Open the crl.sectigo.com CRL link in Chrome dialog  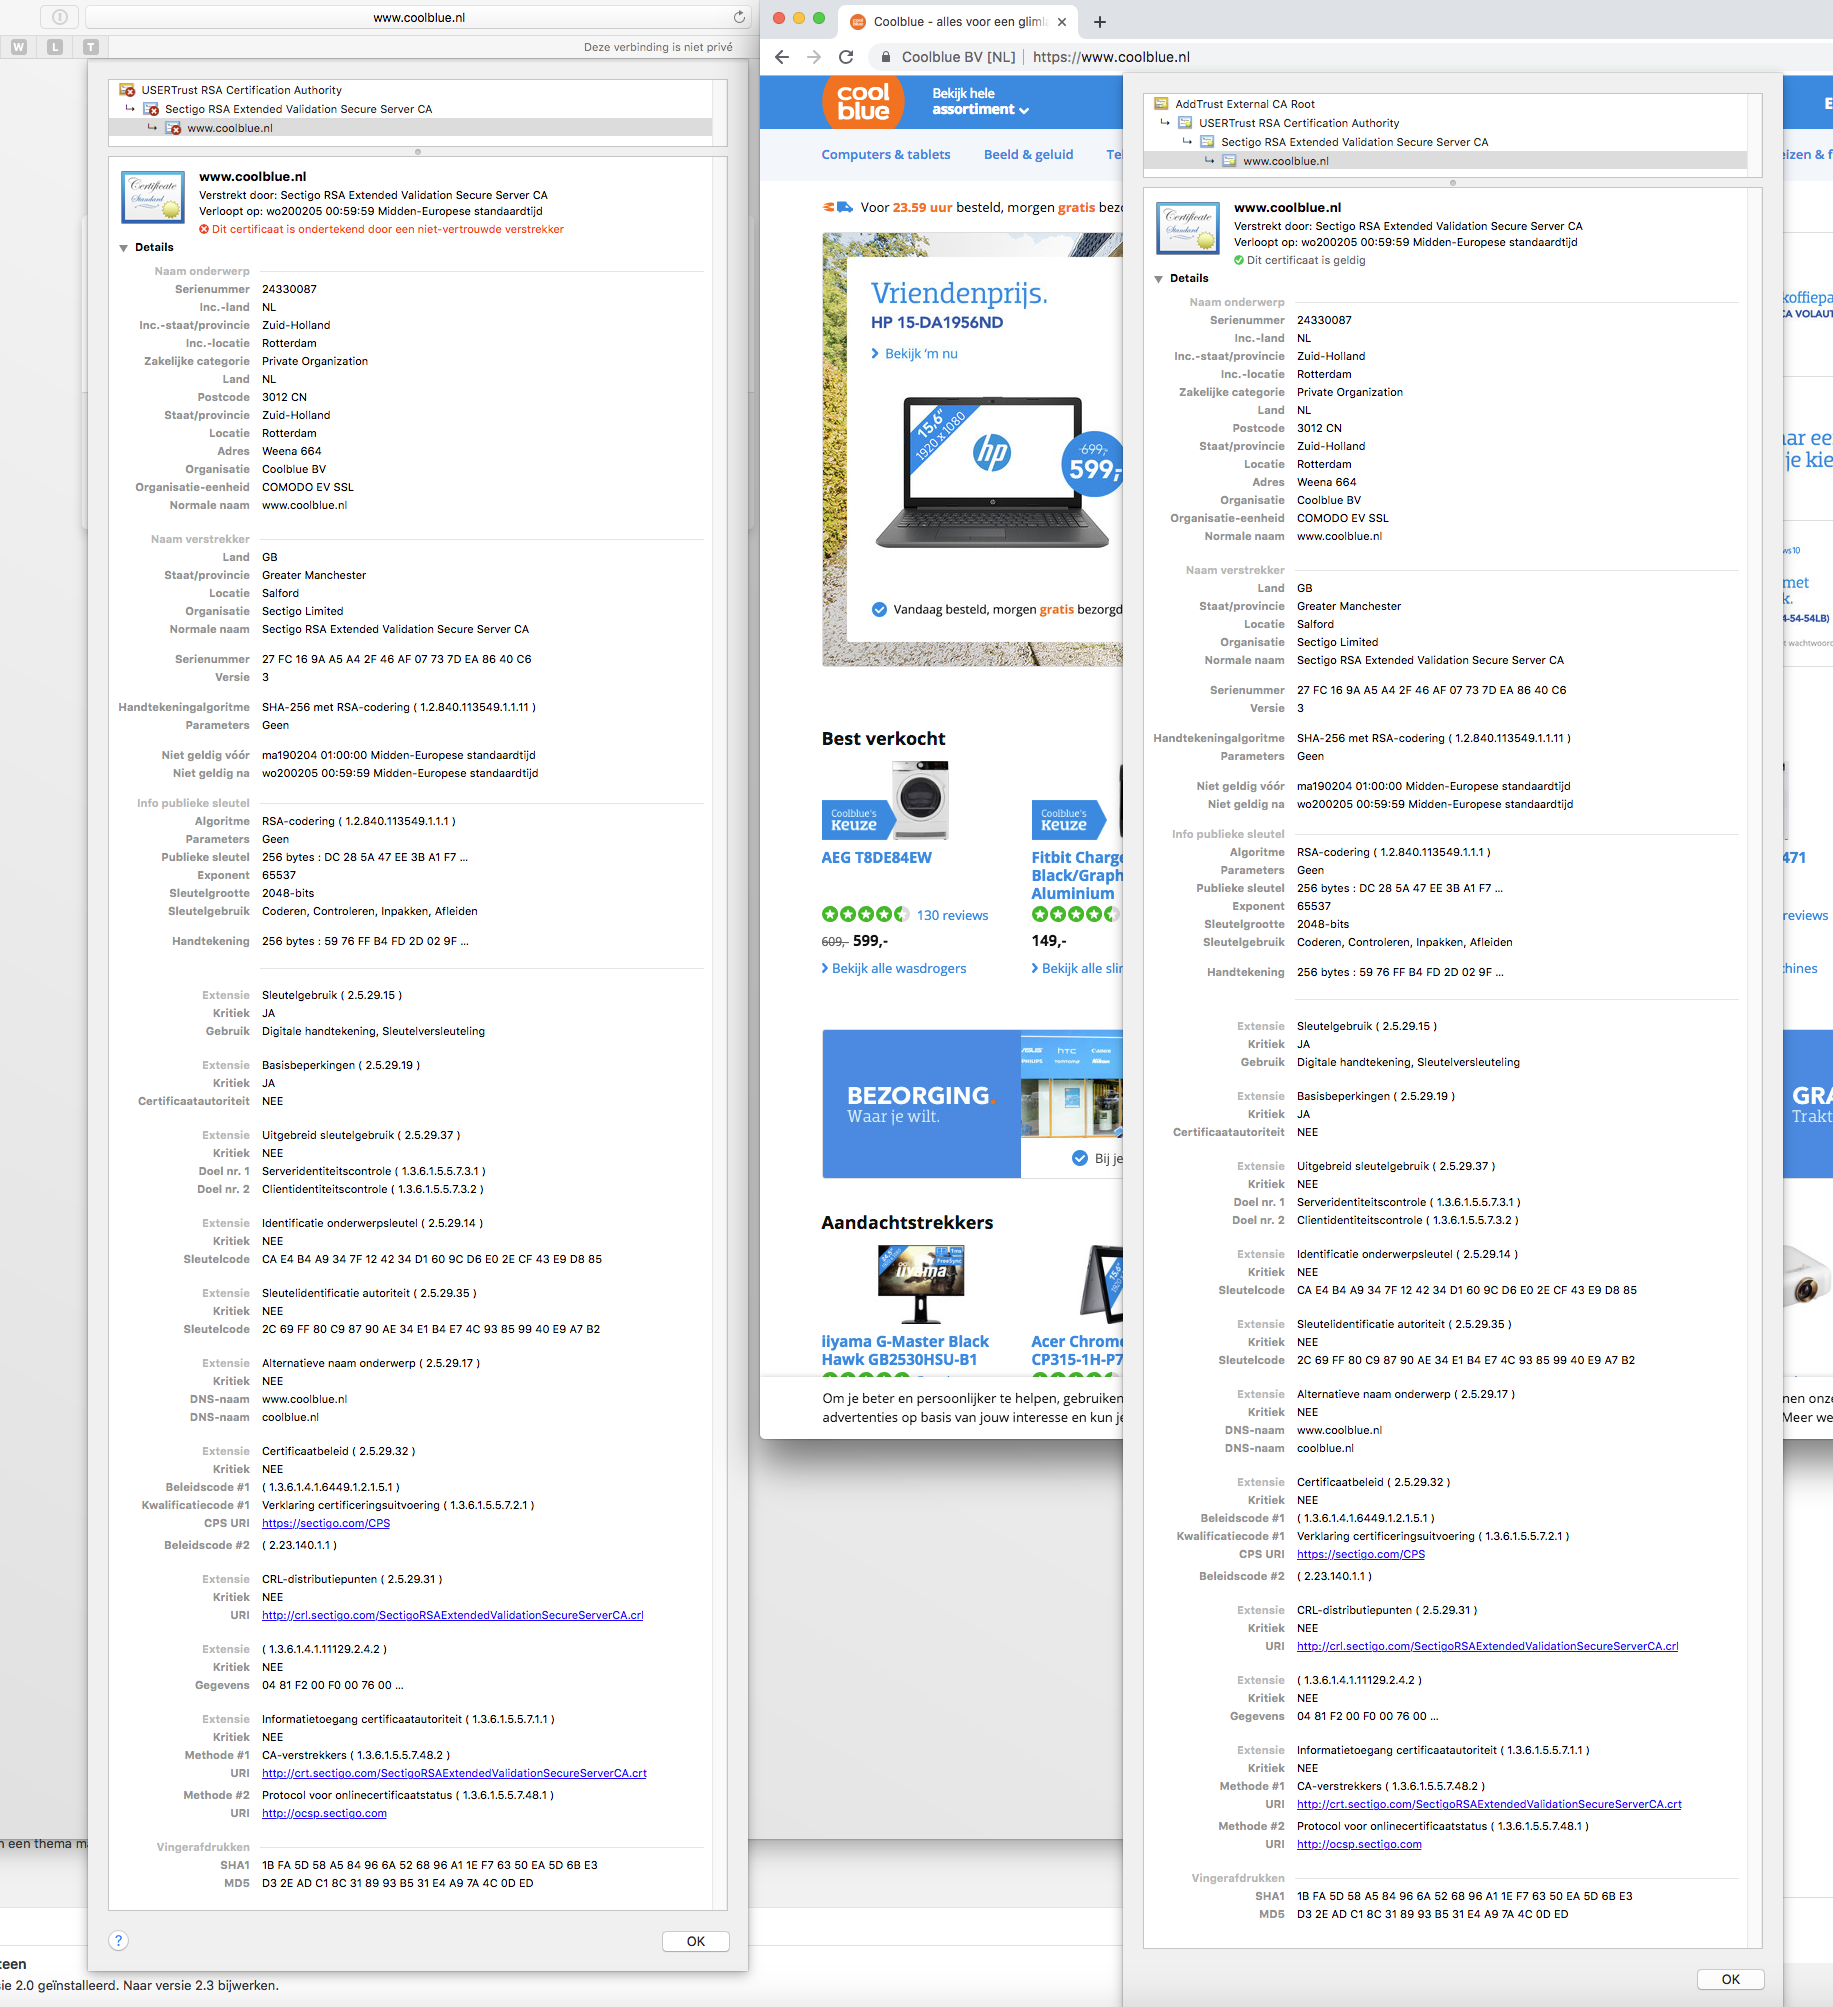(x=1488, y=1646)
